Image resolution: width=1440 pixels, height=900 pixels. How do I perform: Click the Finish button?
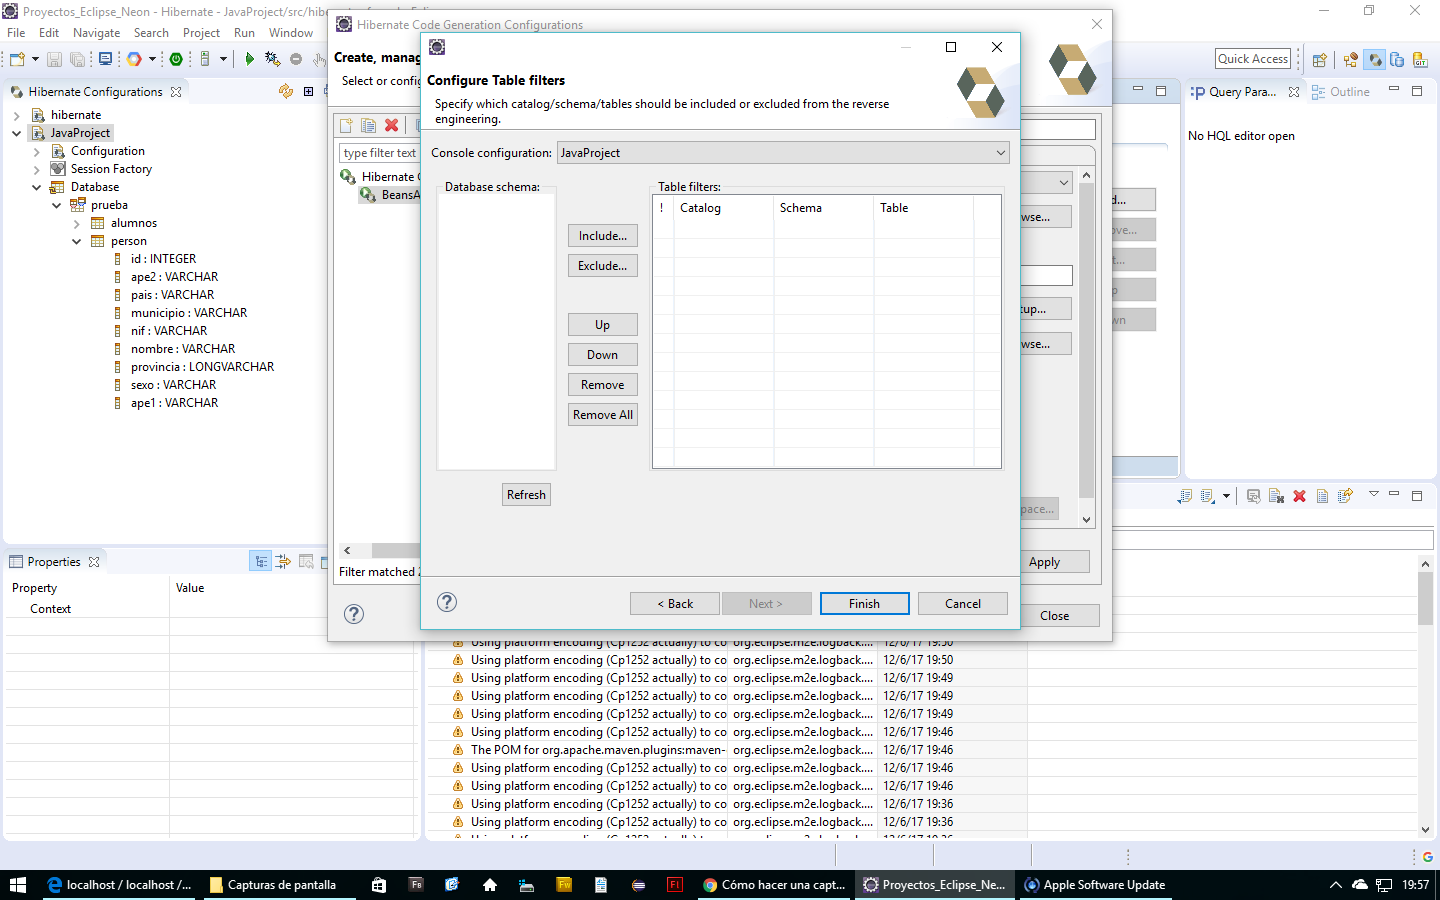865,604
